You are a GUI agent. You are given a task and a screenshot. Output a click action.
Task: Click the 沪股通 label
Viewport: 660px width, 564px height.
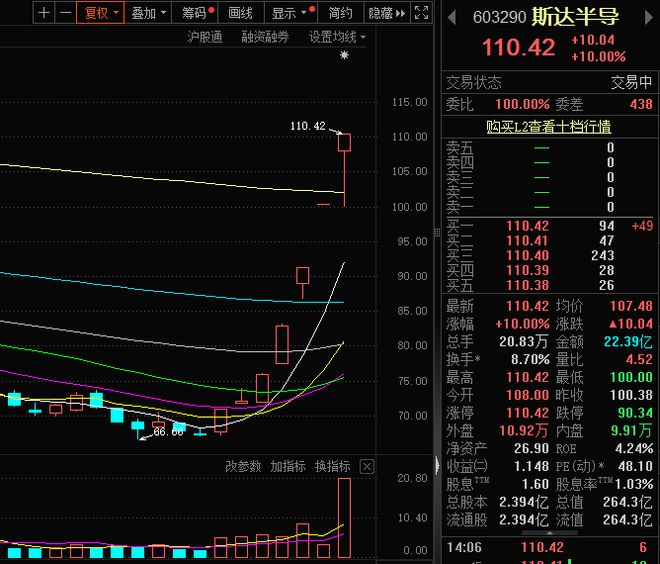coord(205,37)
